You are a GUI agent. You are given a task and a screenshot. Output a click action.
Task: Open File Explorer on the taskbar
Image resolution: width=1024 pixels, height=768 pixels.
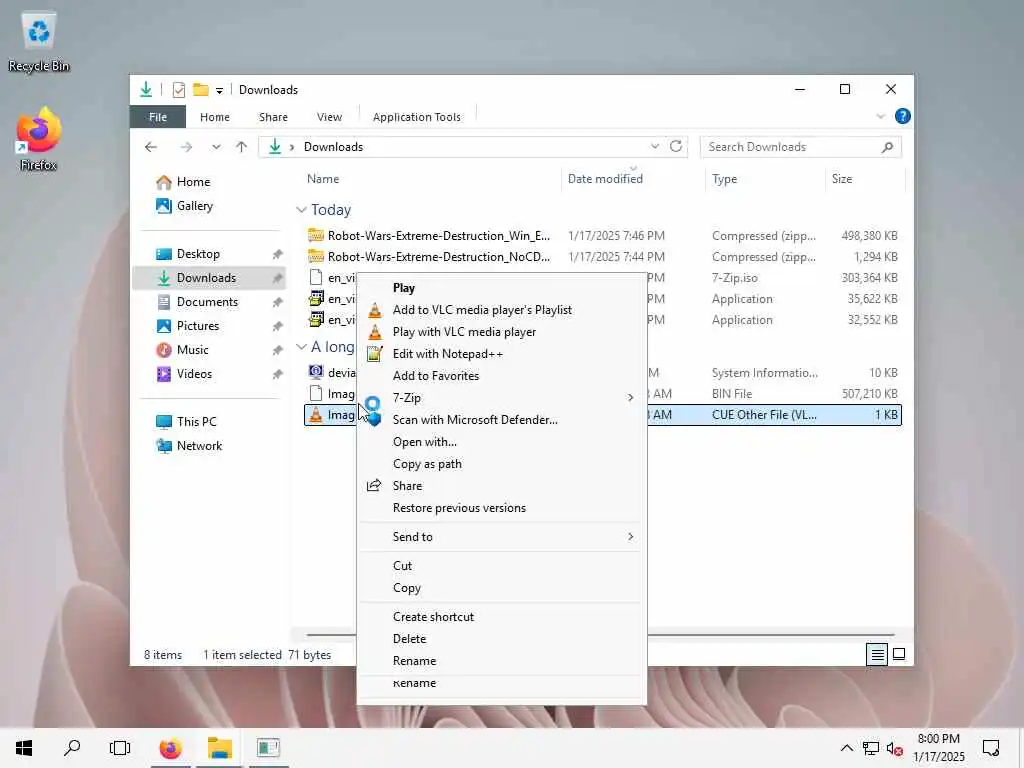tap(220, 748)
